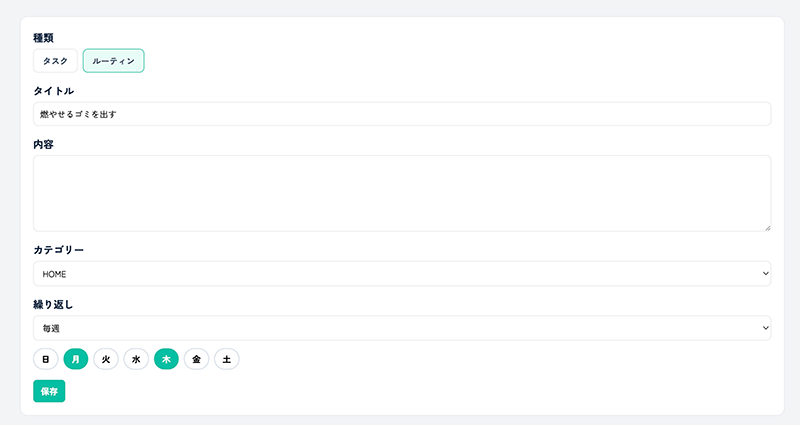
Task: Toggle Wednesday (水) day button
Action: pyautogui.click(x=136, y=359)
